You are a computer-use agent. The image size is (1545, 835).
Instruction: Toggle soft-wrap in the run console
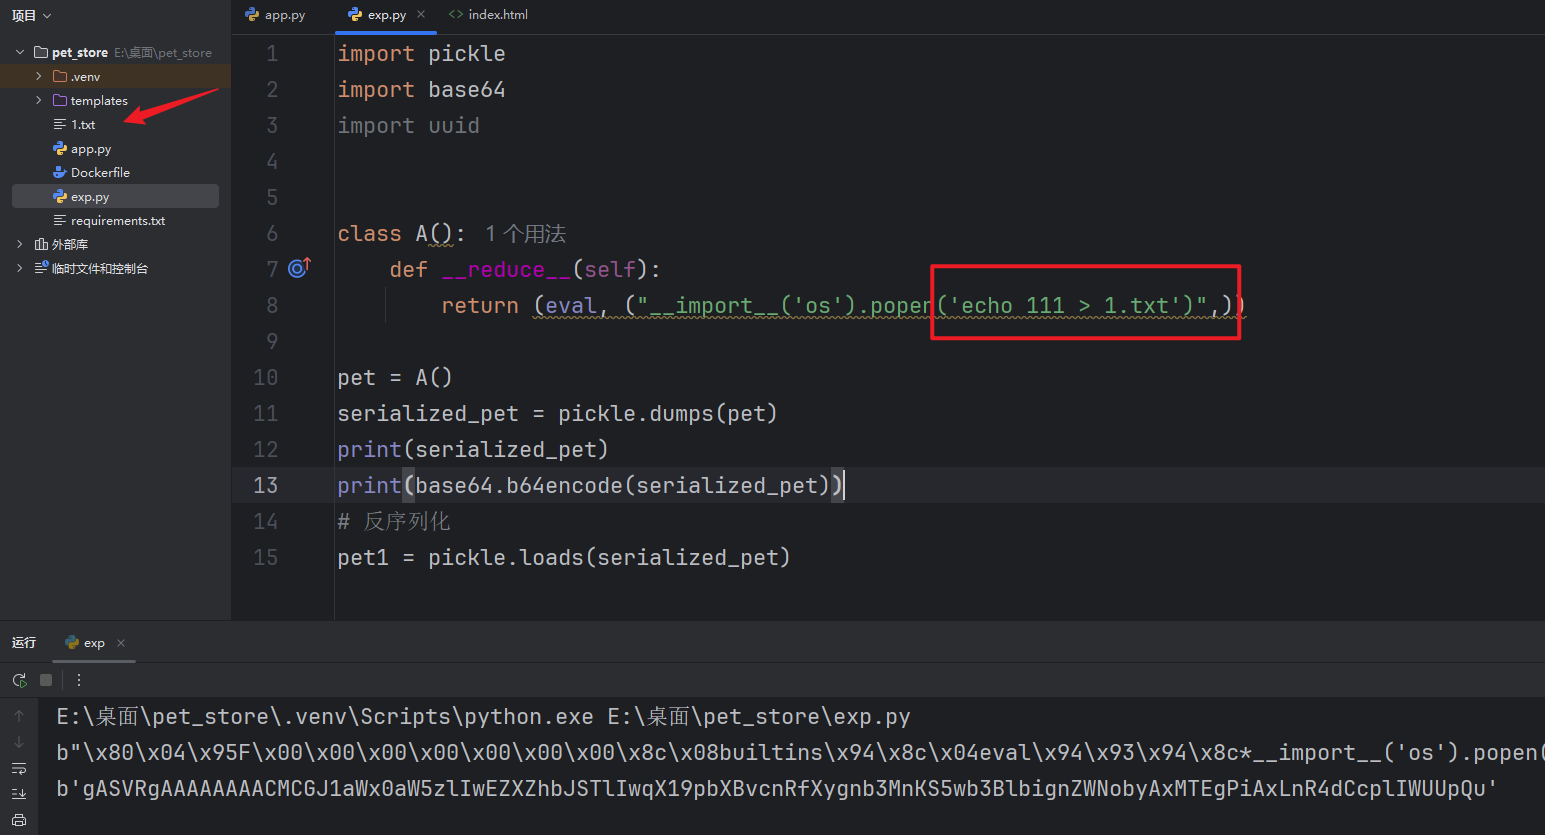19,769
